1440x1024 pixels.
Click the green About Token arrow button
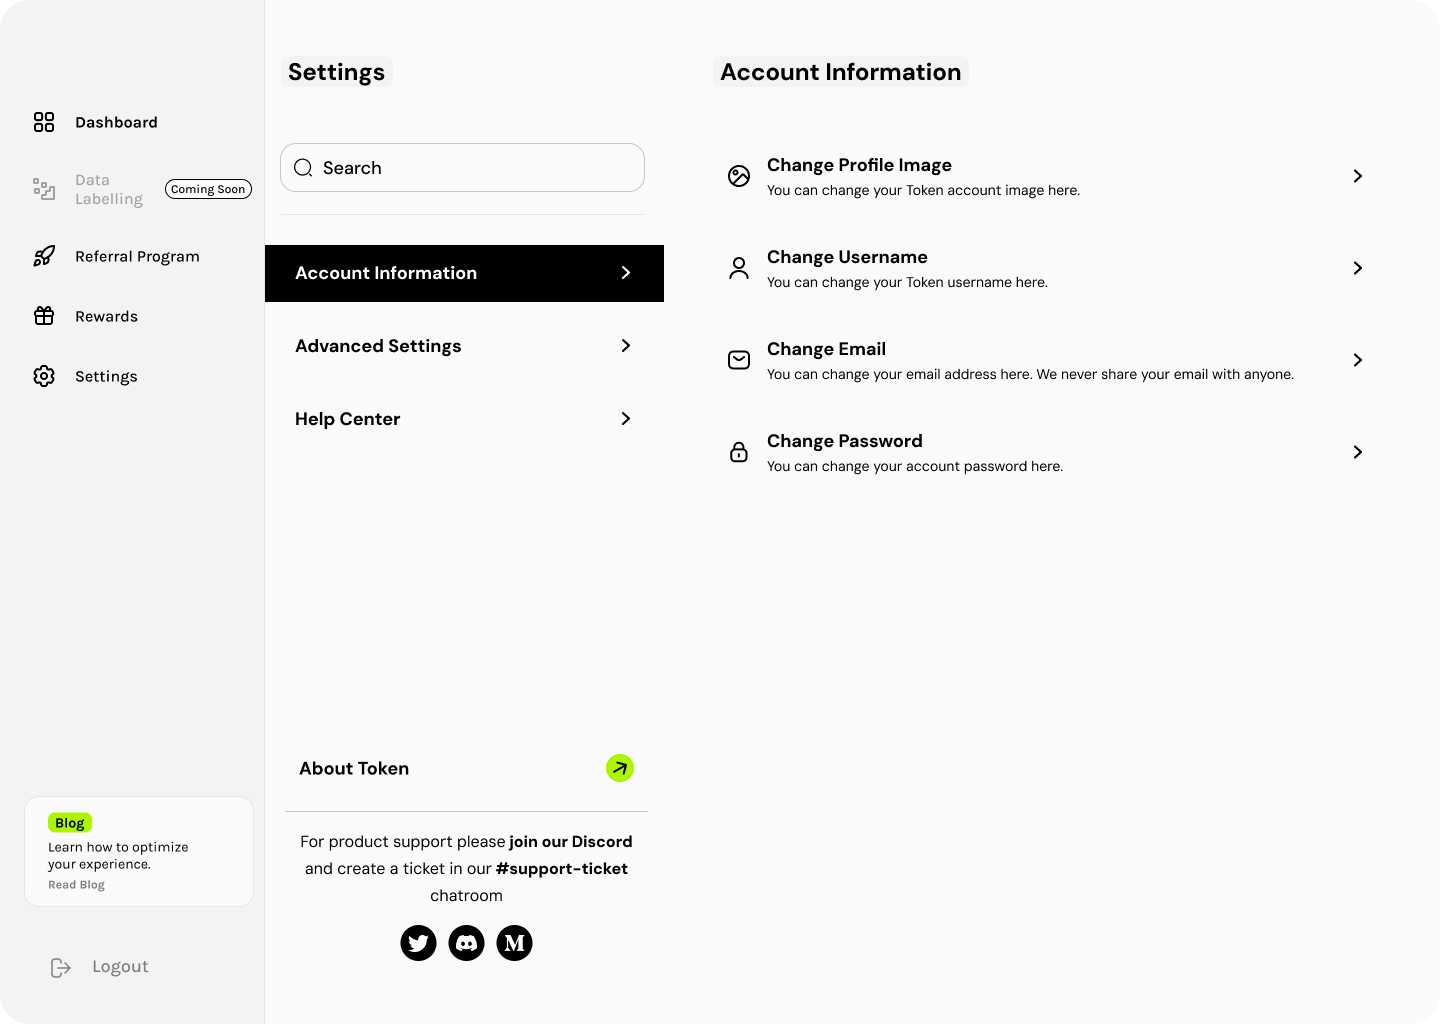[620, 768]
